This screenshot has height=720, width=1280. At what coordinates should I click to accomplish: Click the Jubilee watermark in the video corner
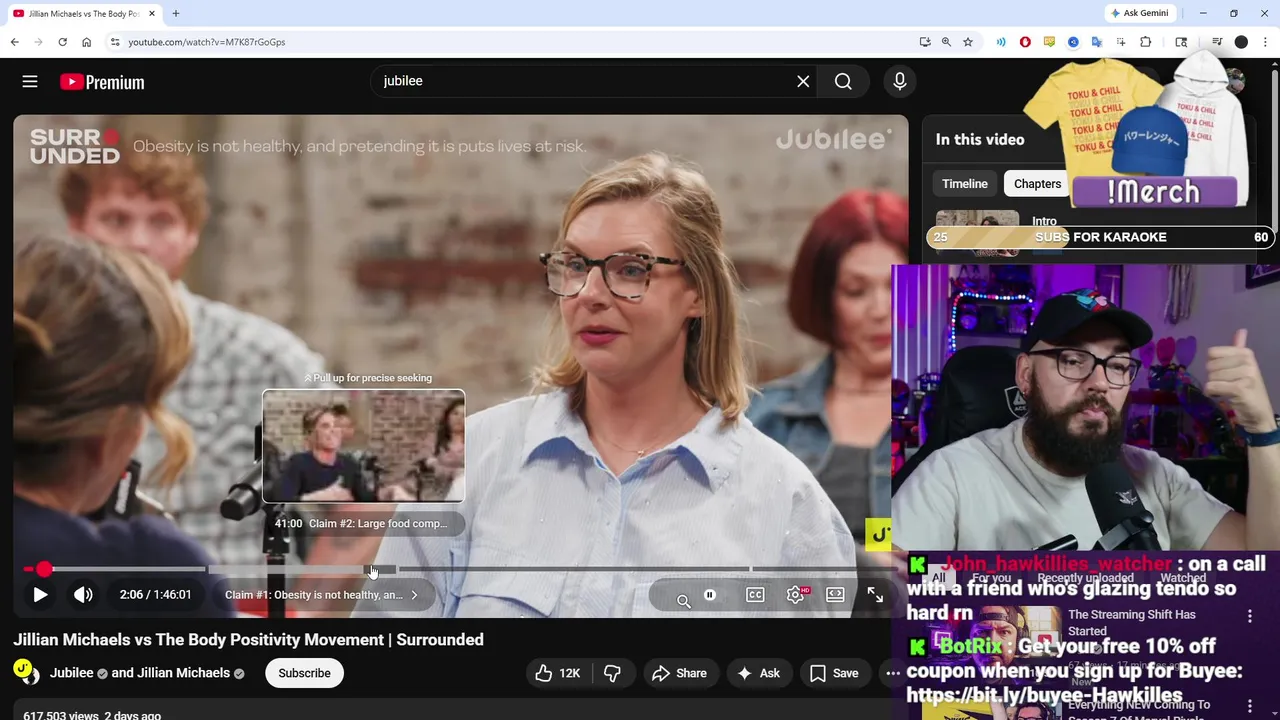point(878,535)
